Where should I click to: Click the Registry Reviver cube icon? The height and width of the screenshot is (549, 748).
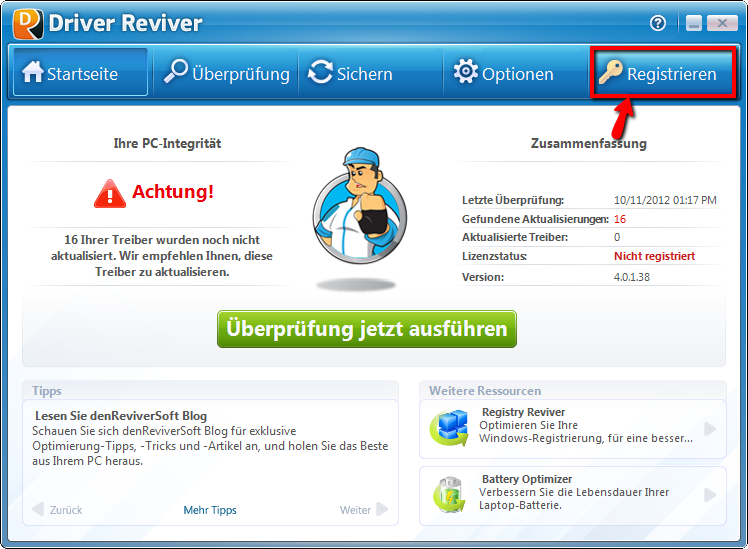449,428
